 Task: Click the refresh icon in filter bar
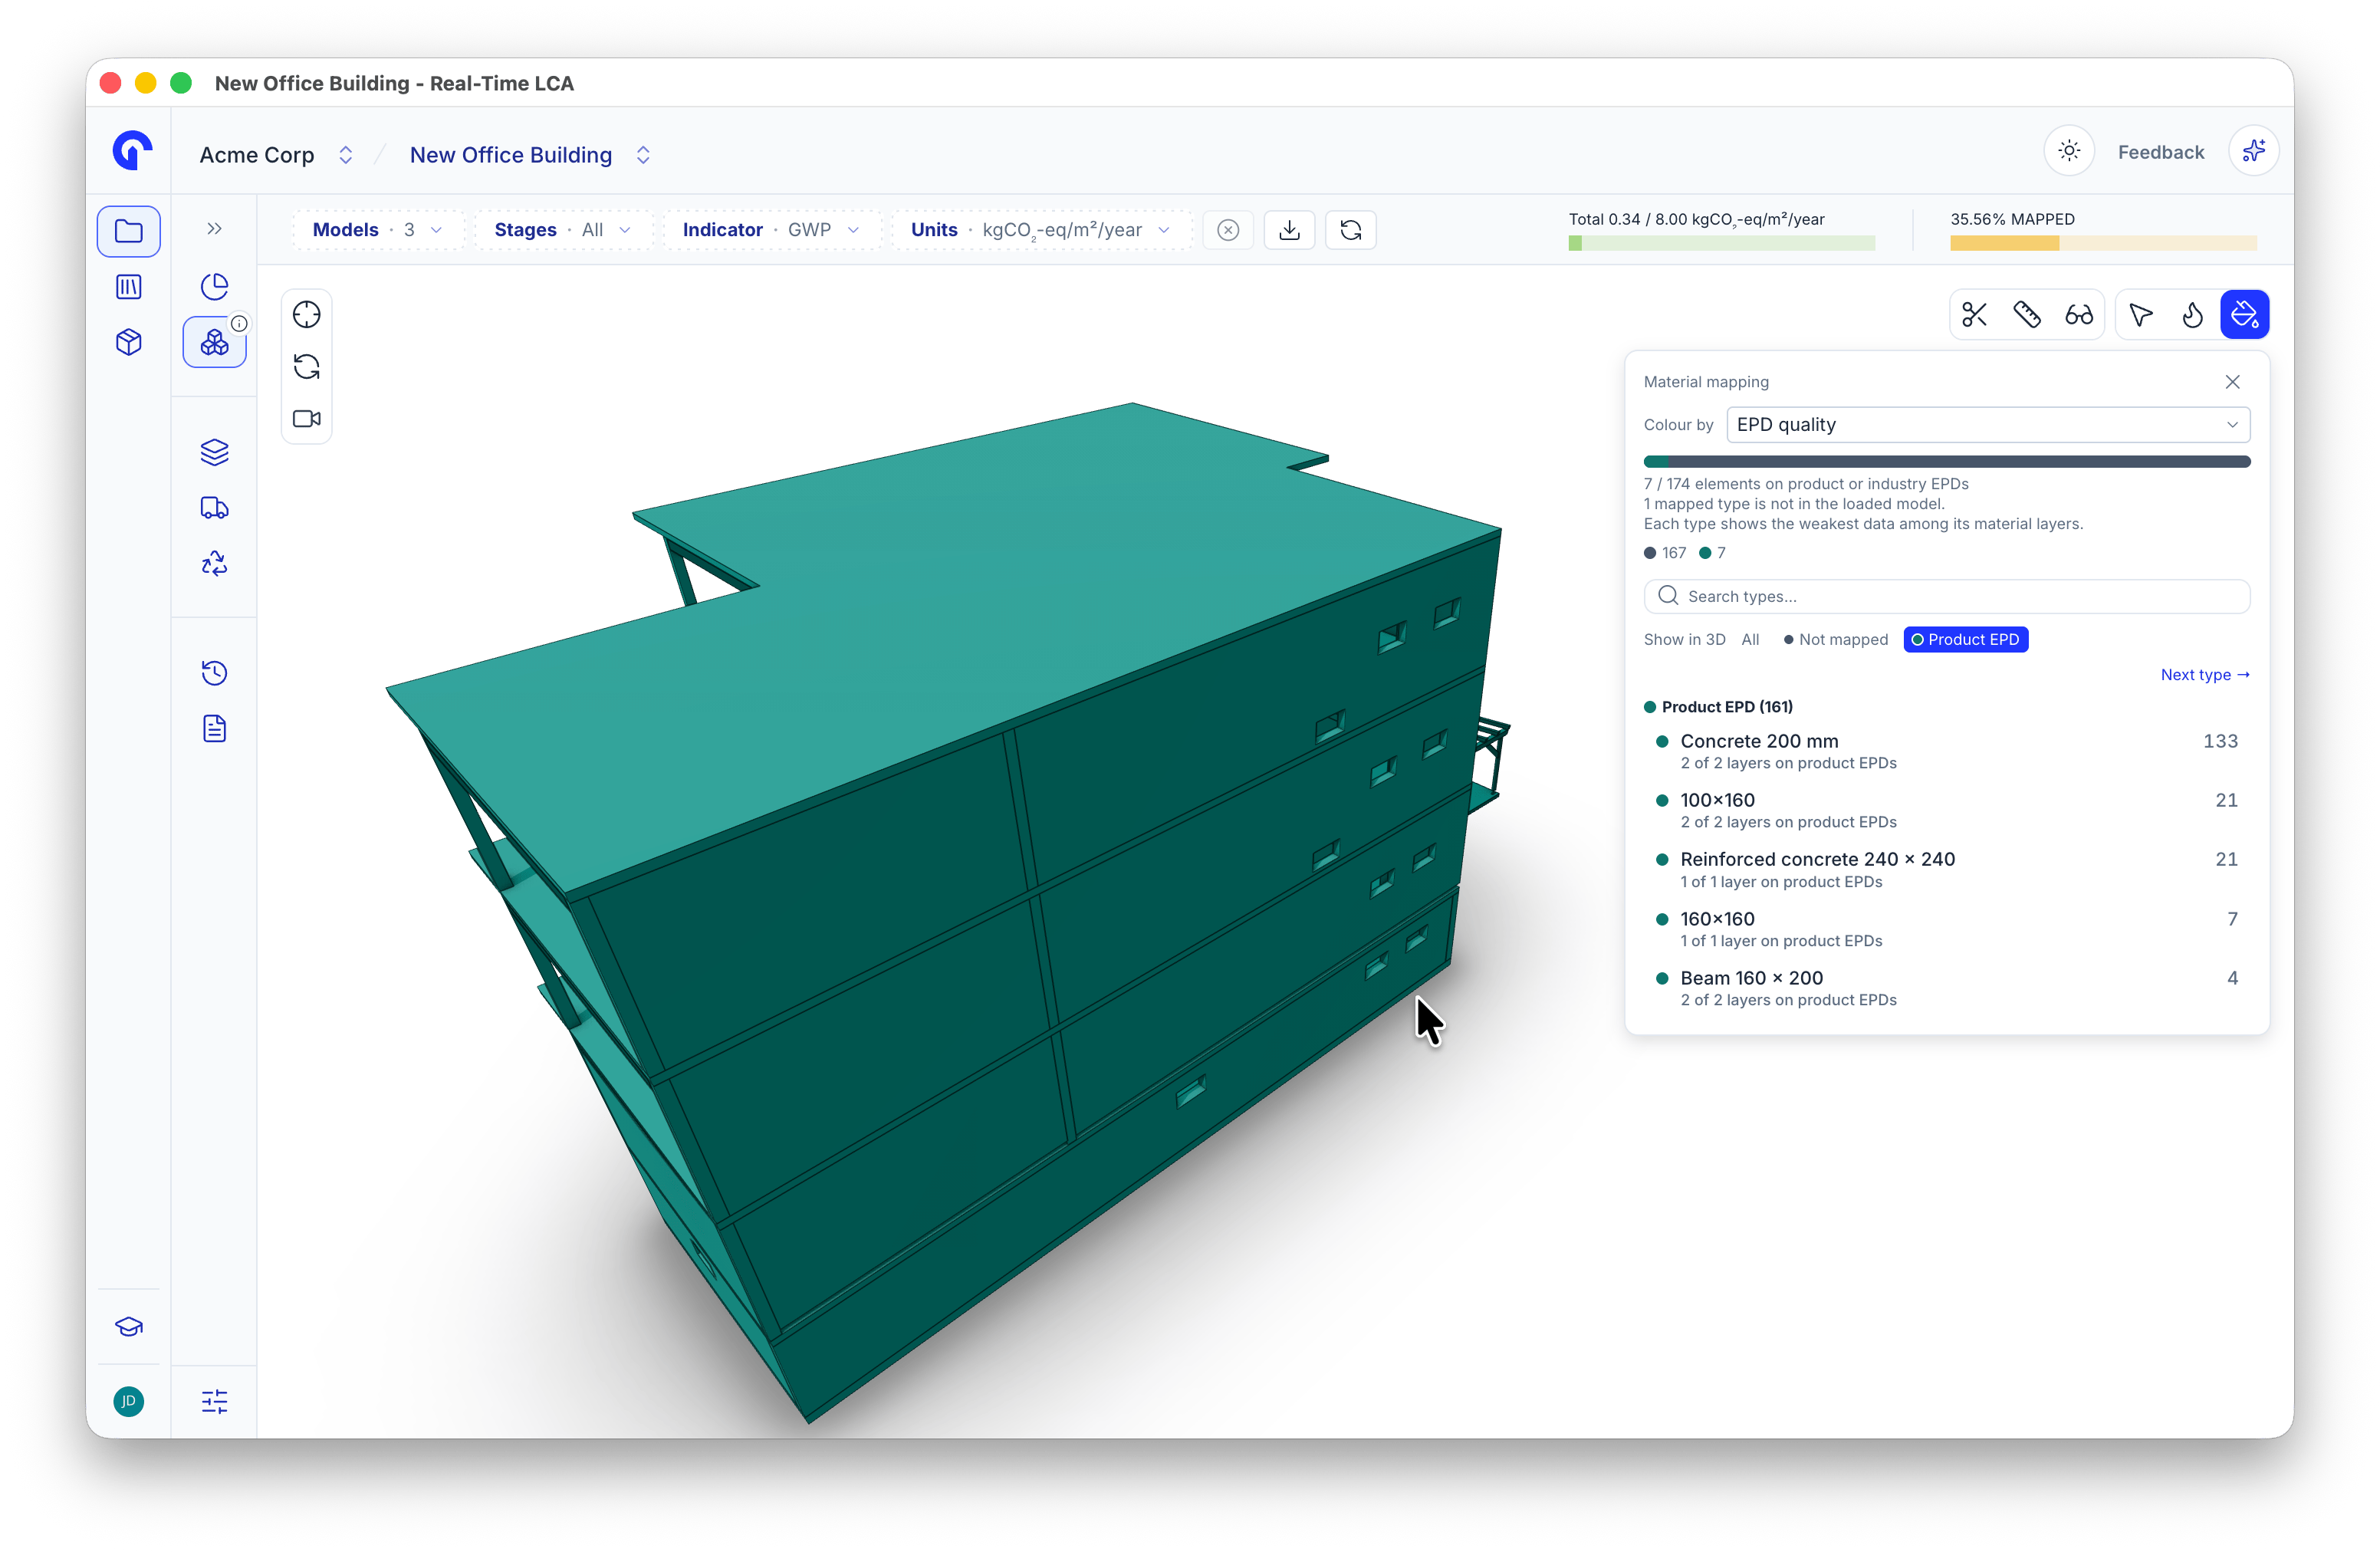(1350, 230)
